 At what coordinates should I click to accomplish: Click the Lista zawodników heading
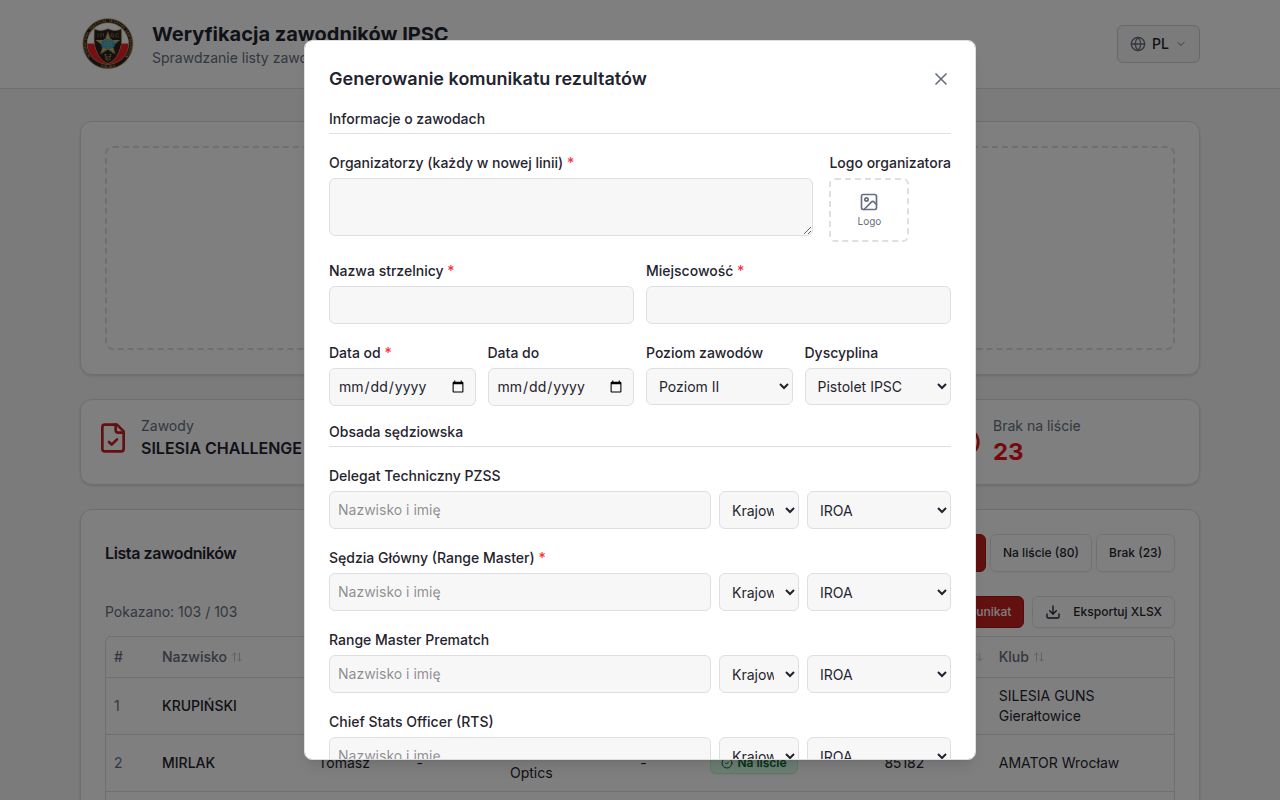coord(171,553)
